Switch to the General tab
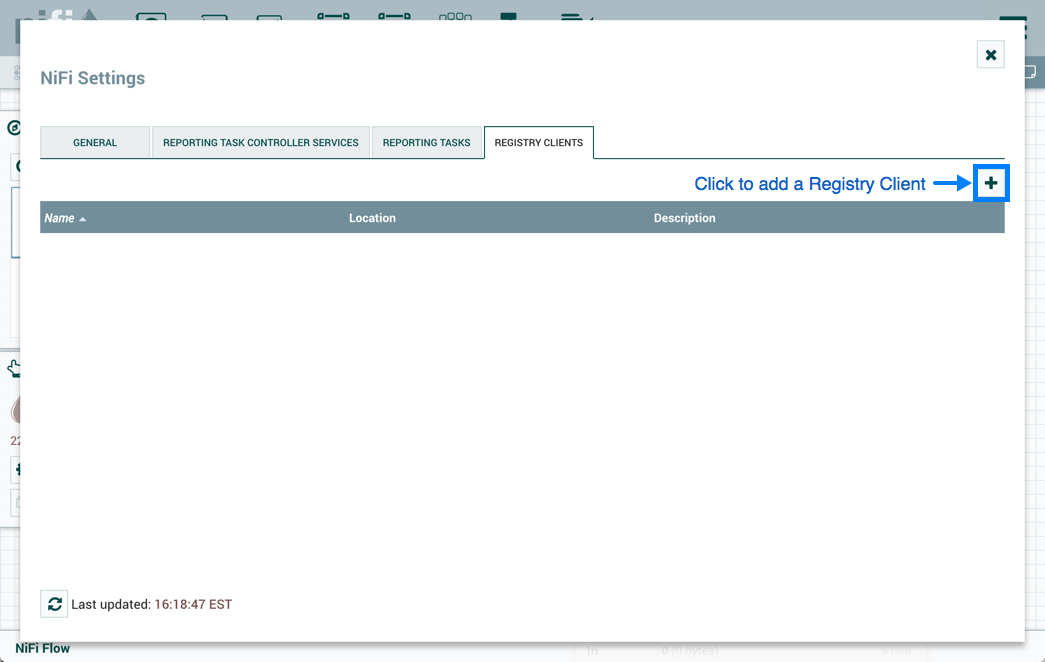This screenshot has height=662, width=1045. (x=95, y=143)
